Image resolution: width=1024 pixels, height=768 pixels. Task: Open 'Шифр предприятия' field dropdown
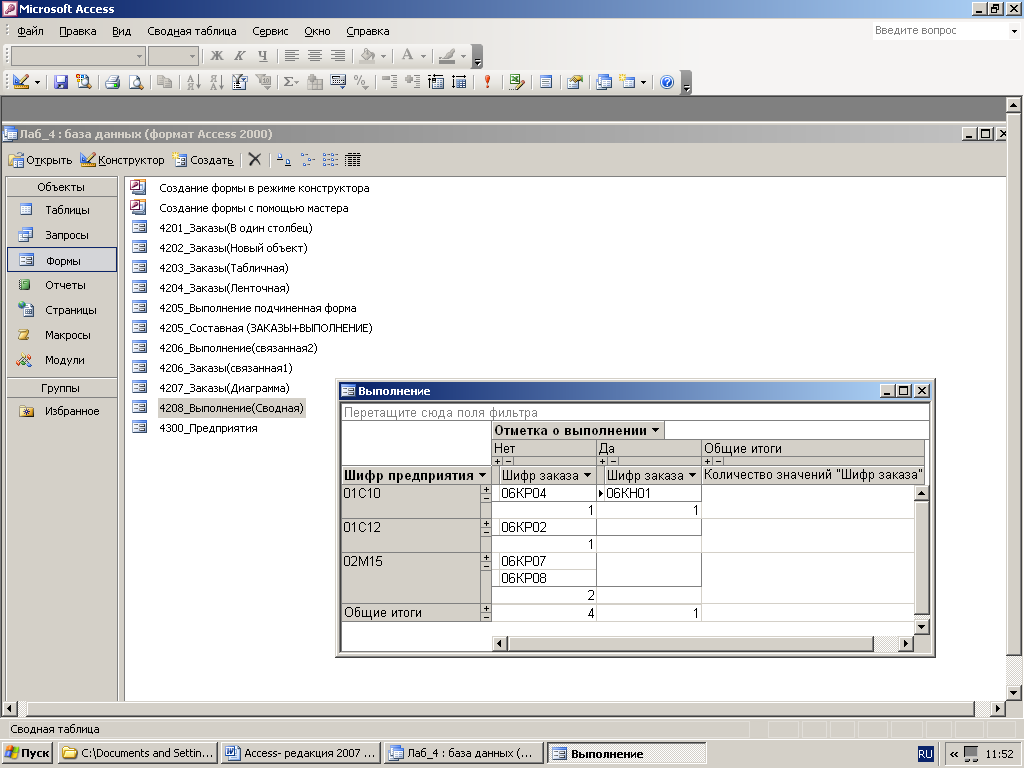coord(483,475)
